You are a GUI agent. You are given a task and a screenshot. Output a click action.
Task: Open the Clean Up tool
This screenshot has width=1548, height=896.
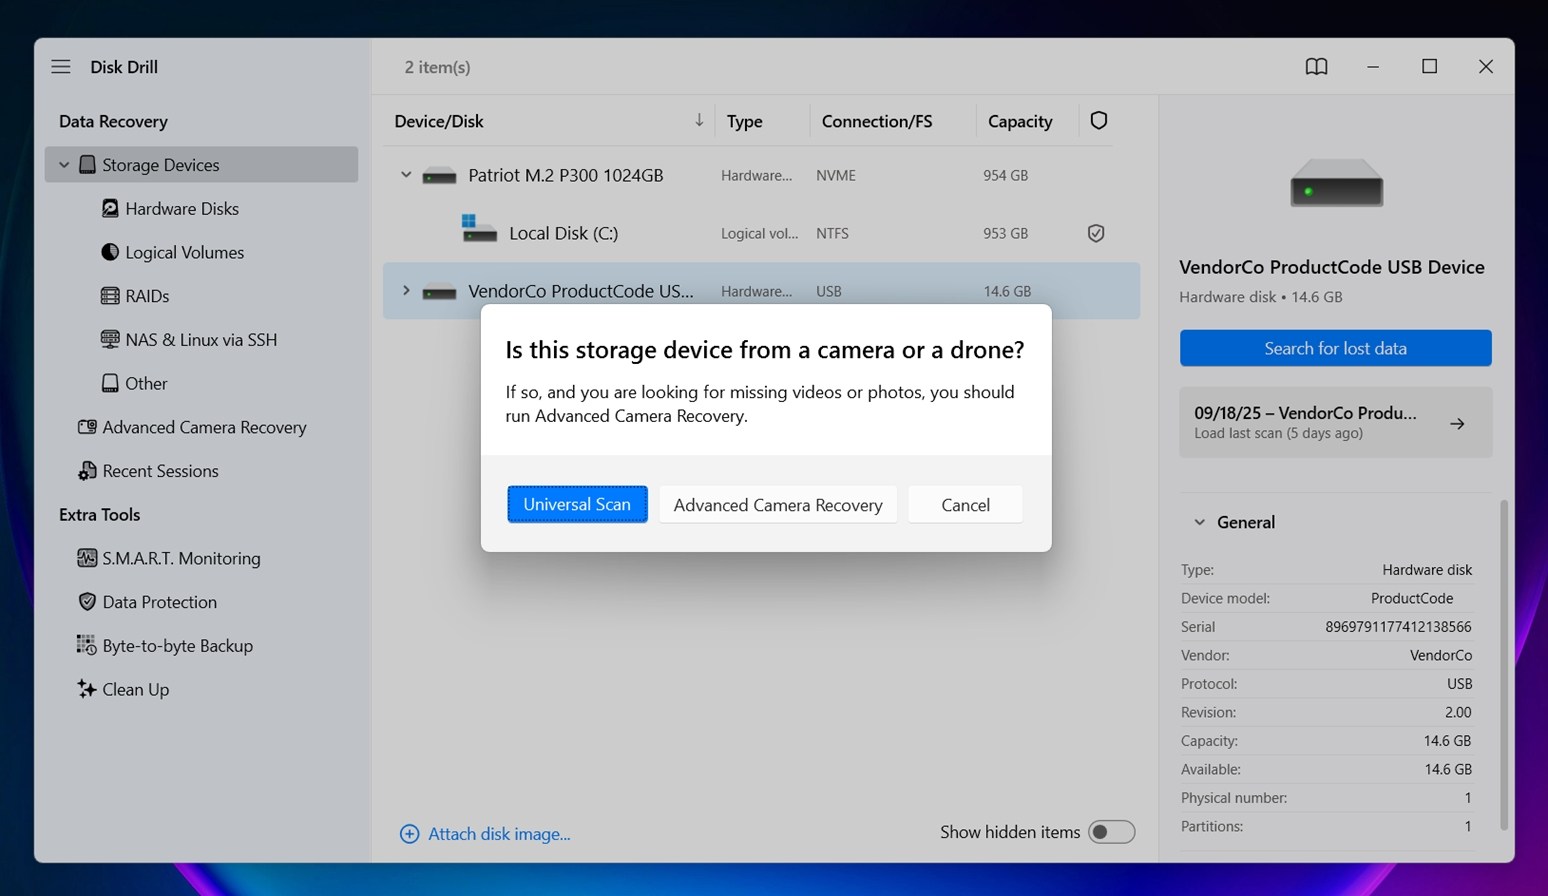point(134,690)
